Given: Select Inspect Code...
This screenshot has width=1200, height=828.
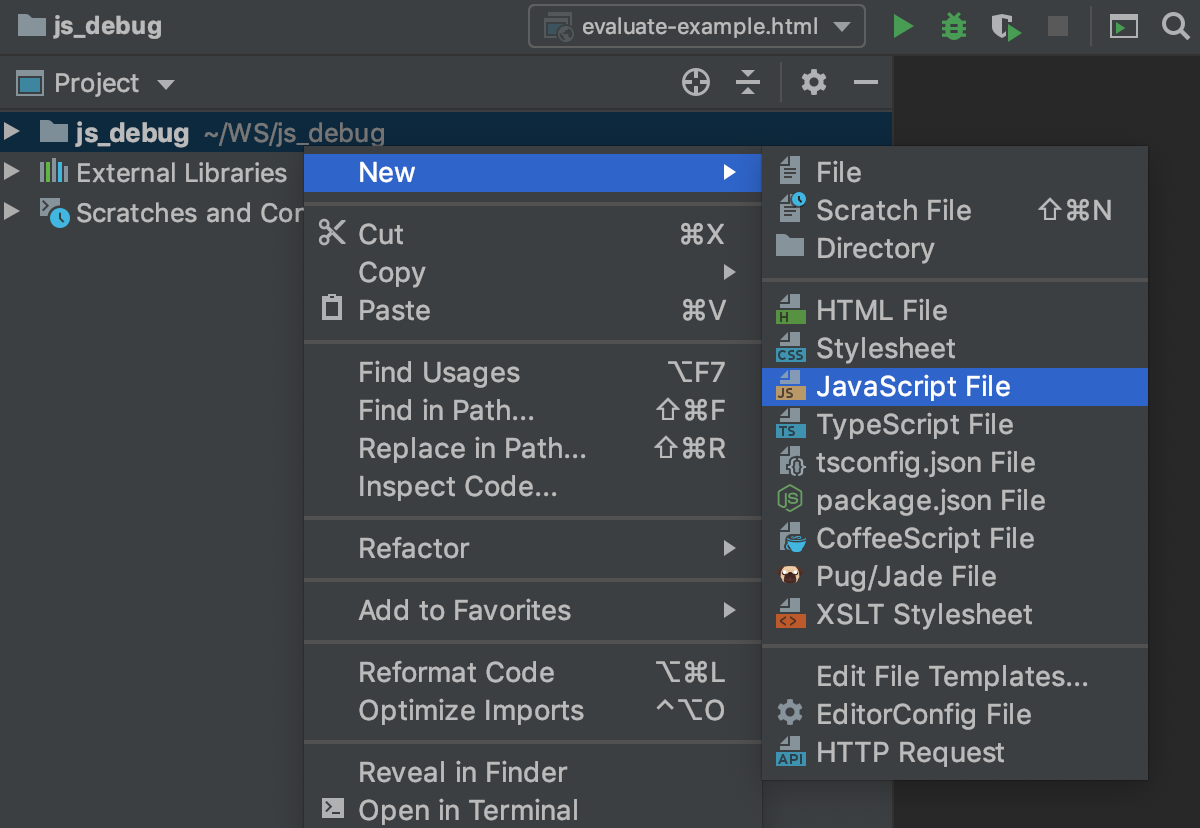Looking at the screenshot, I should click(x=533, y=487).
